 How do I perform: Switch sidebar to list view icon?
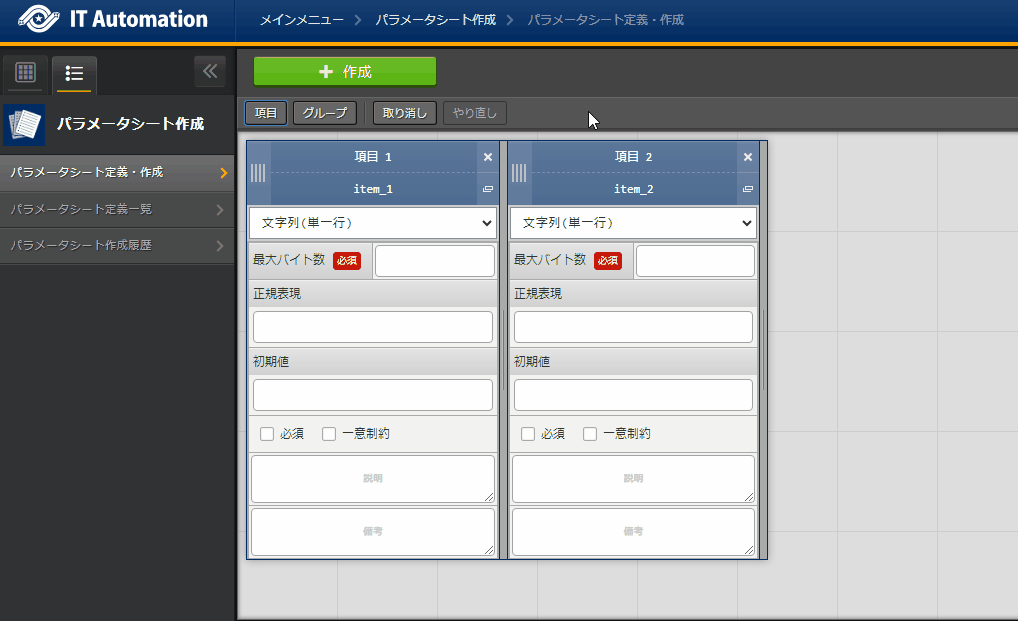pos(74,73)
